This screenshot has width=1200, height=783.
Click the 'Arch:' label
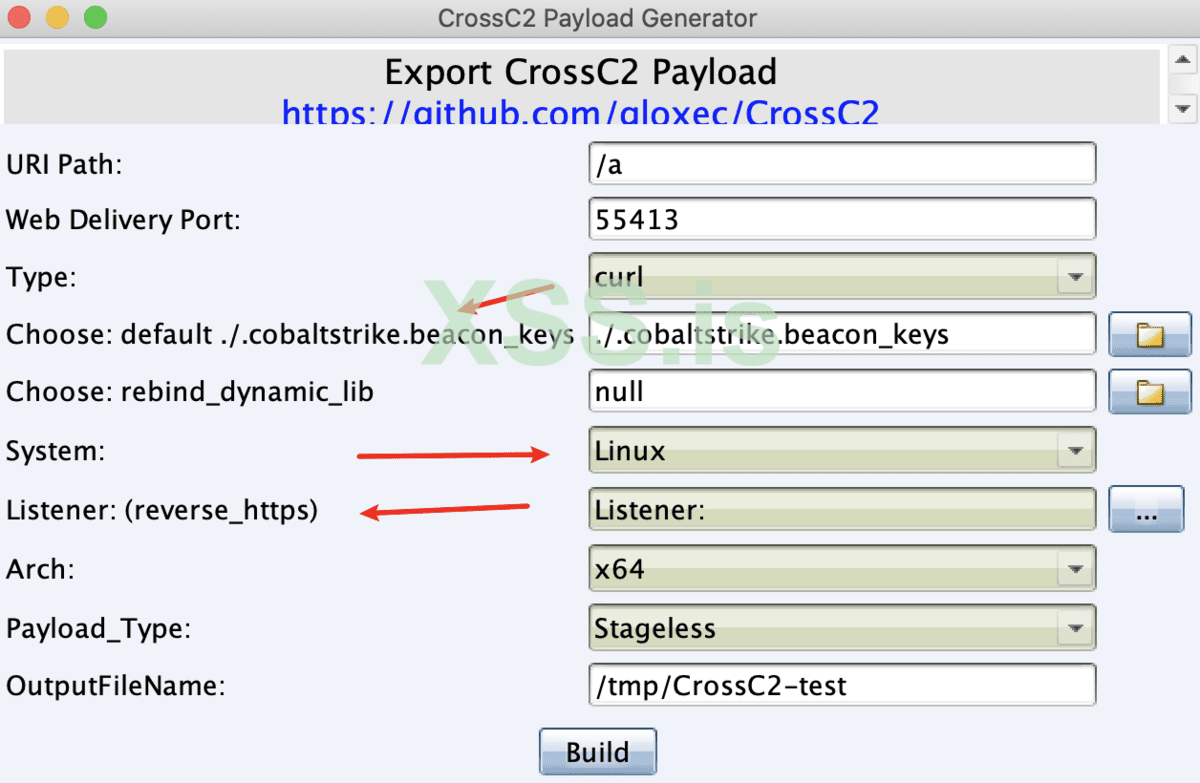[39, 569]
